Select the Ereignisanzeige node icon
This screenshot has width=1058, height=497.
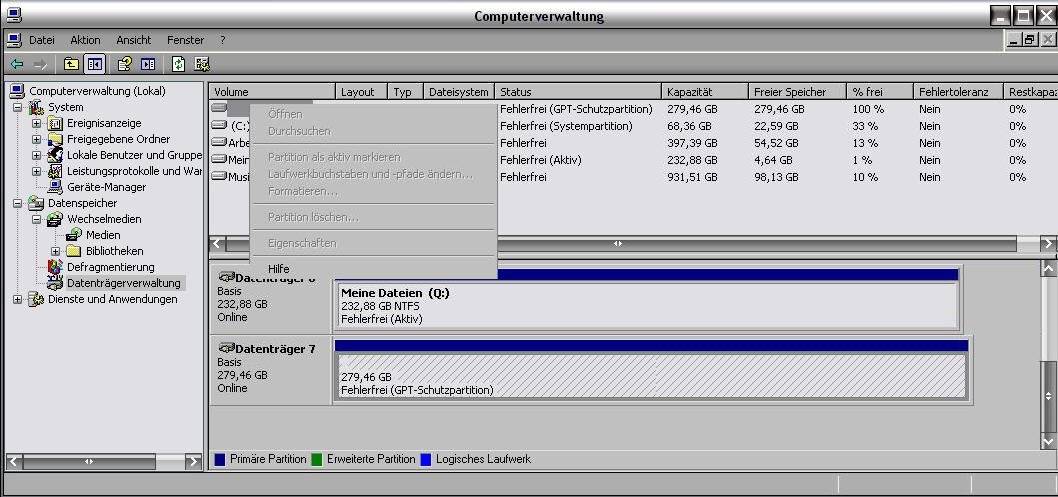coord(55,123)
